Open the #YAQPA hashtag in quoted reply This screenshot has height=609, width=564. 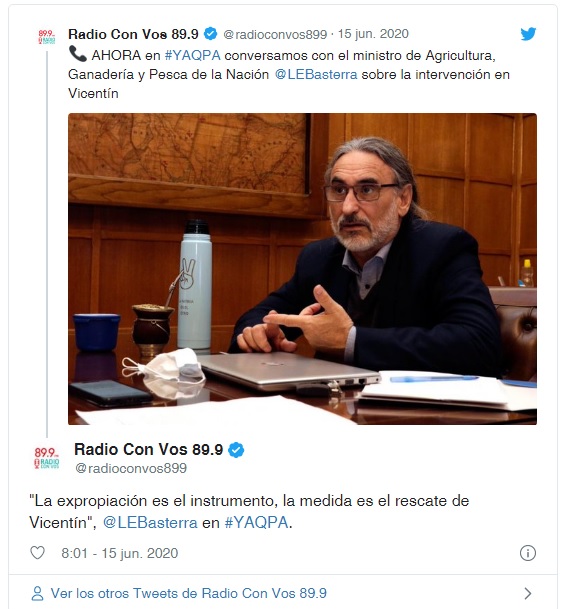(x=257, y=522)
